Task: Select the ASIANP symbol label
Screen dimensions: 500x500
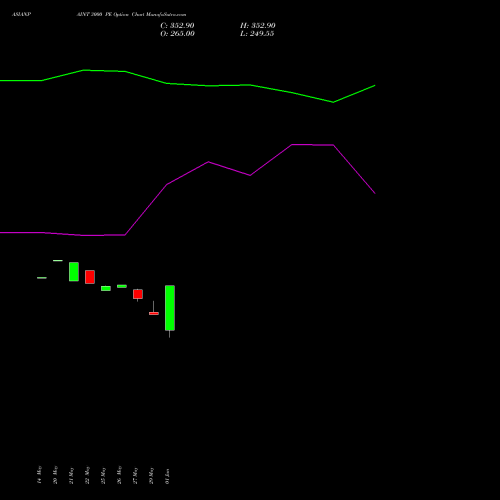Action: [21, 14]
